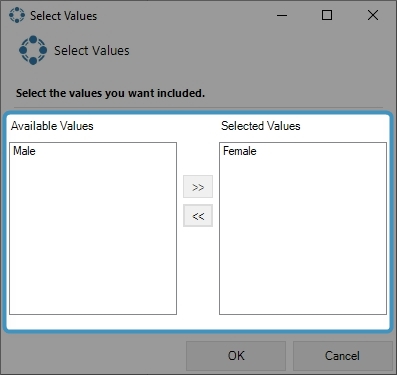This screenshot has width=397, height=375.
Task: Close the Select Values window
Action: point(373,15)
